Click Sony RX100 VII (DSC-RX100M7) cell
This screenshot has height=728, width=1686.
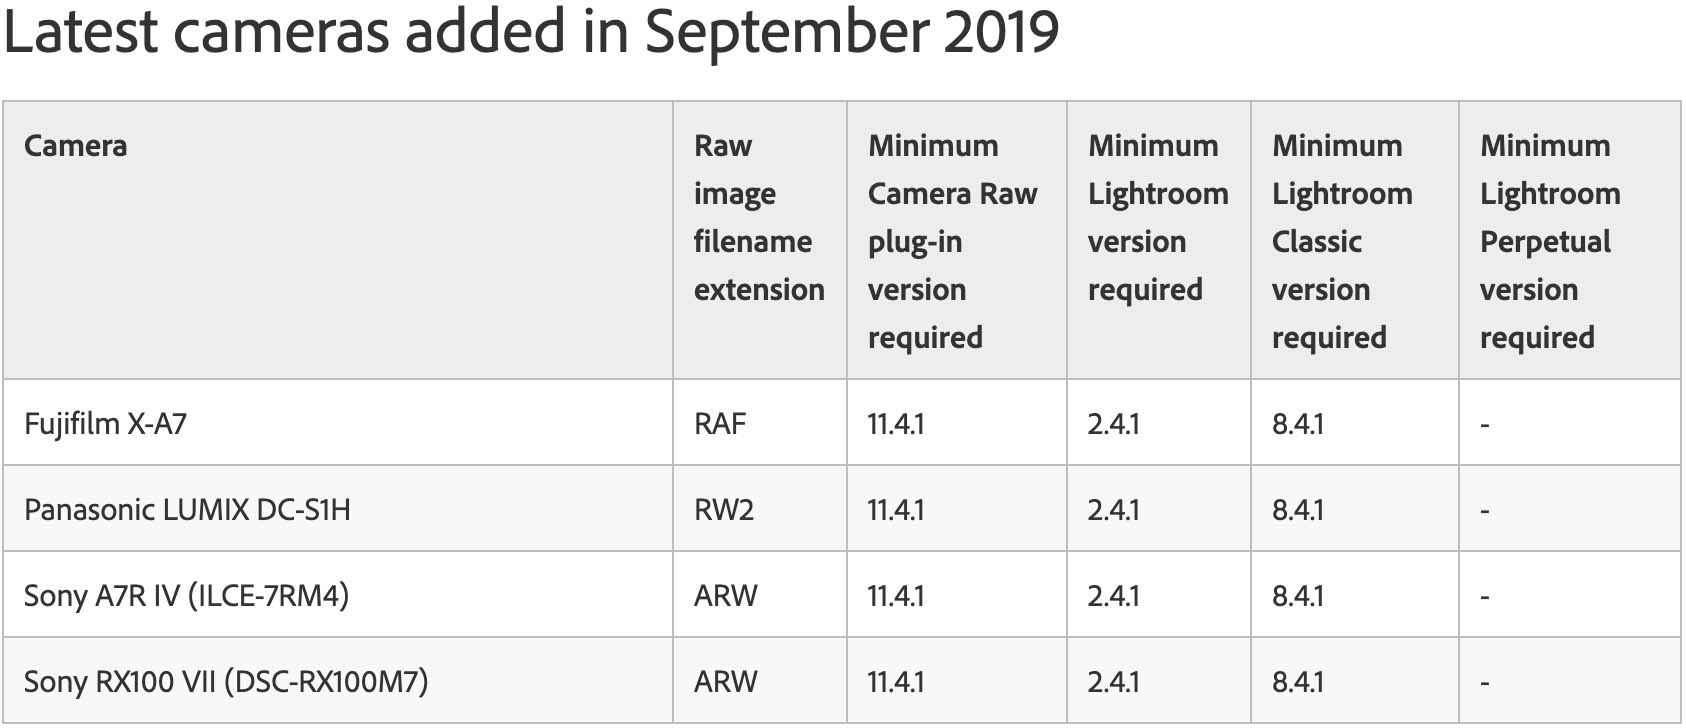[x=226, y=682]
